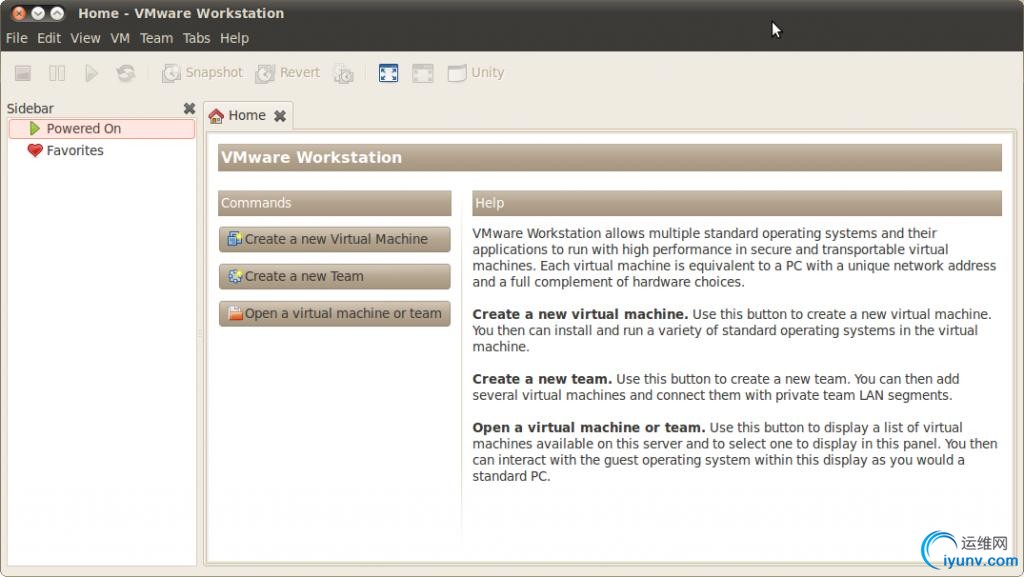
Task: Click bold 'Open a virtual machine or team.' text
Action: (588, 428)
